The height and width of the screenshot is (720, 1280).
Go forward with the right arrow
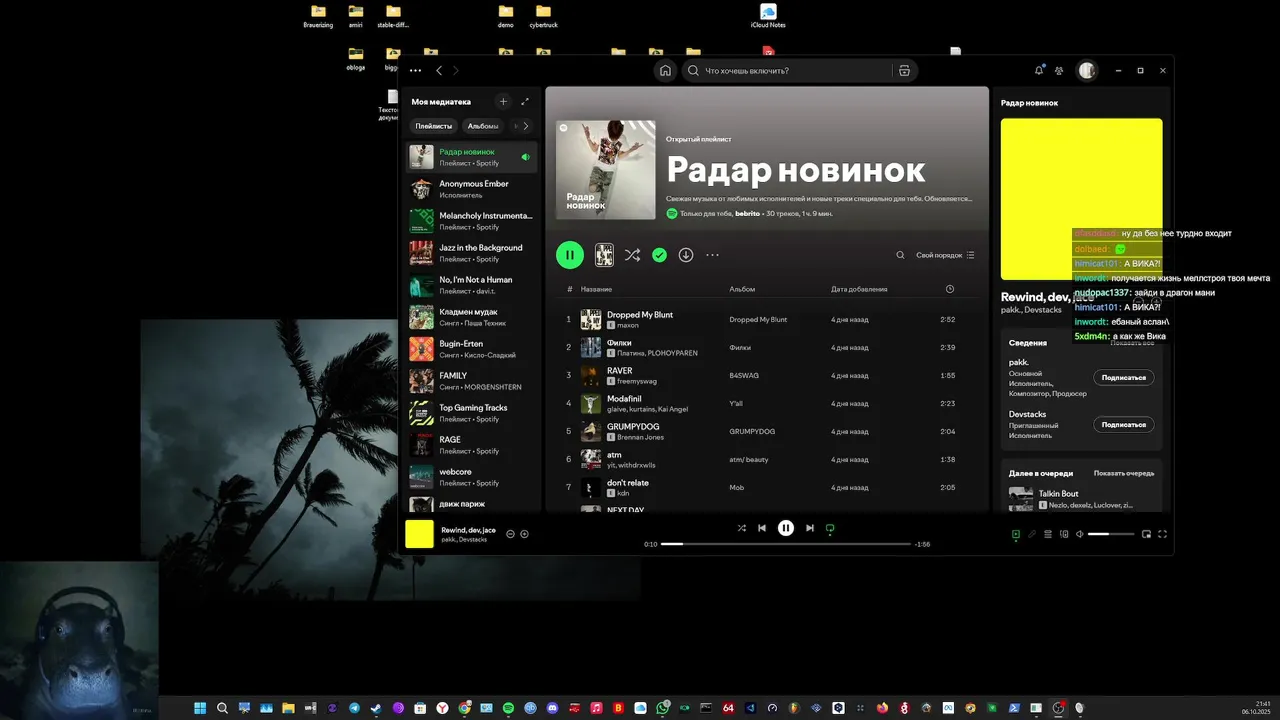(456, 71)
